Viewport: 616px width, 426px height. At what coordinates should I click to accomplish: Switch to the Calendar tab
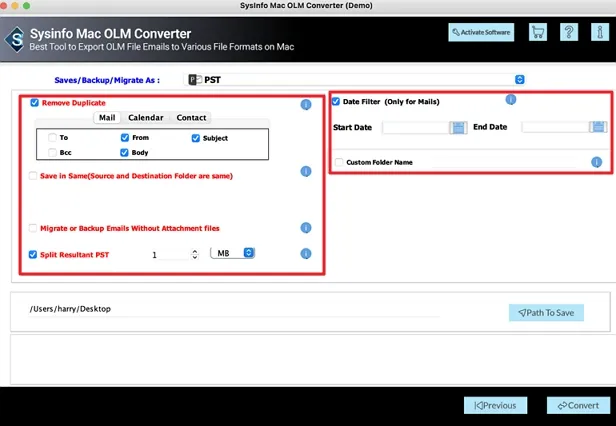pos(146,118)
